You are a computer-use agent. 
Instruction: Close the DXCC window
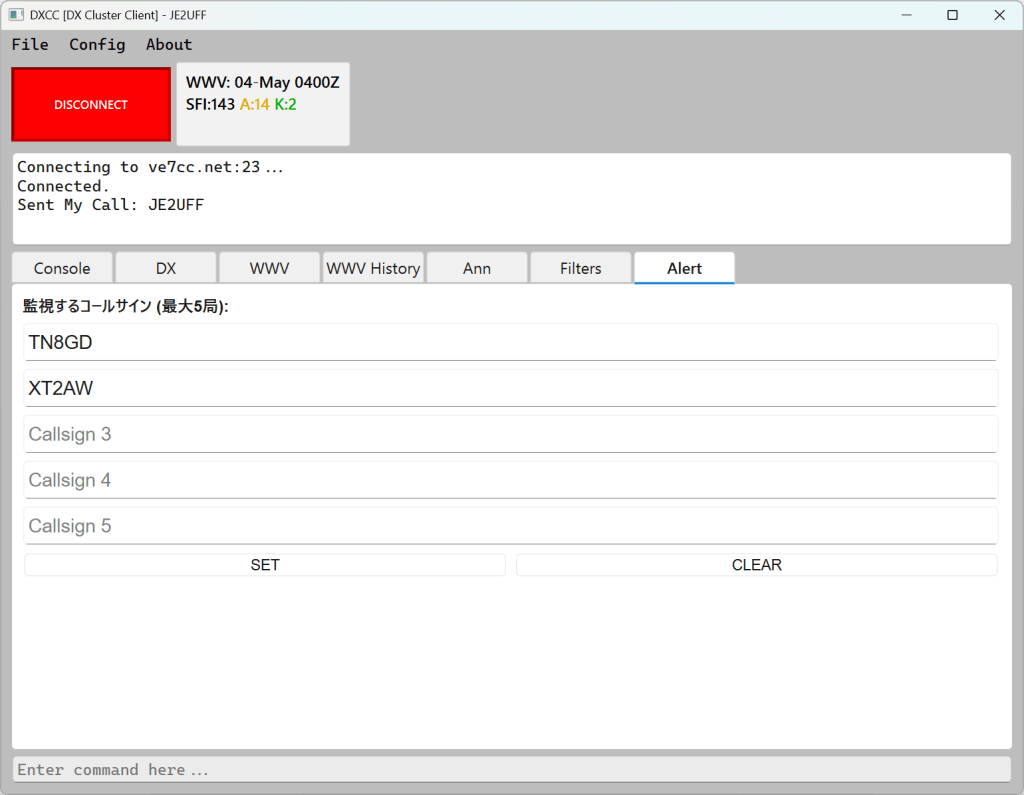tap(999, 15)
